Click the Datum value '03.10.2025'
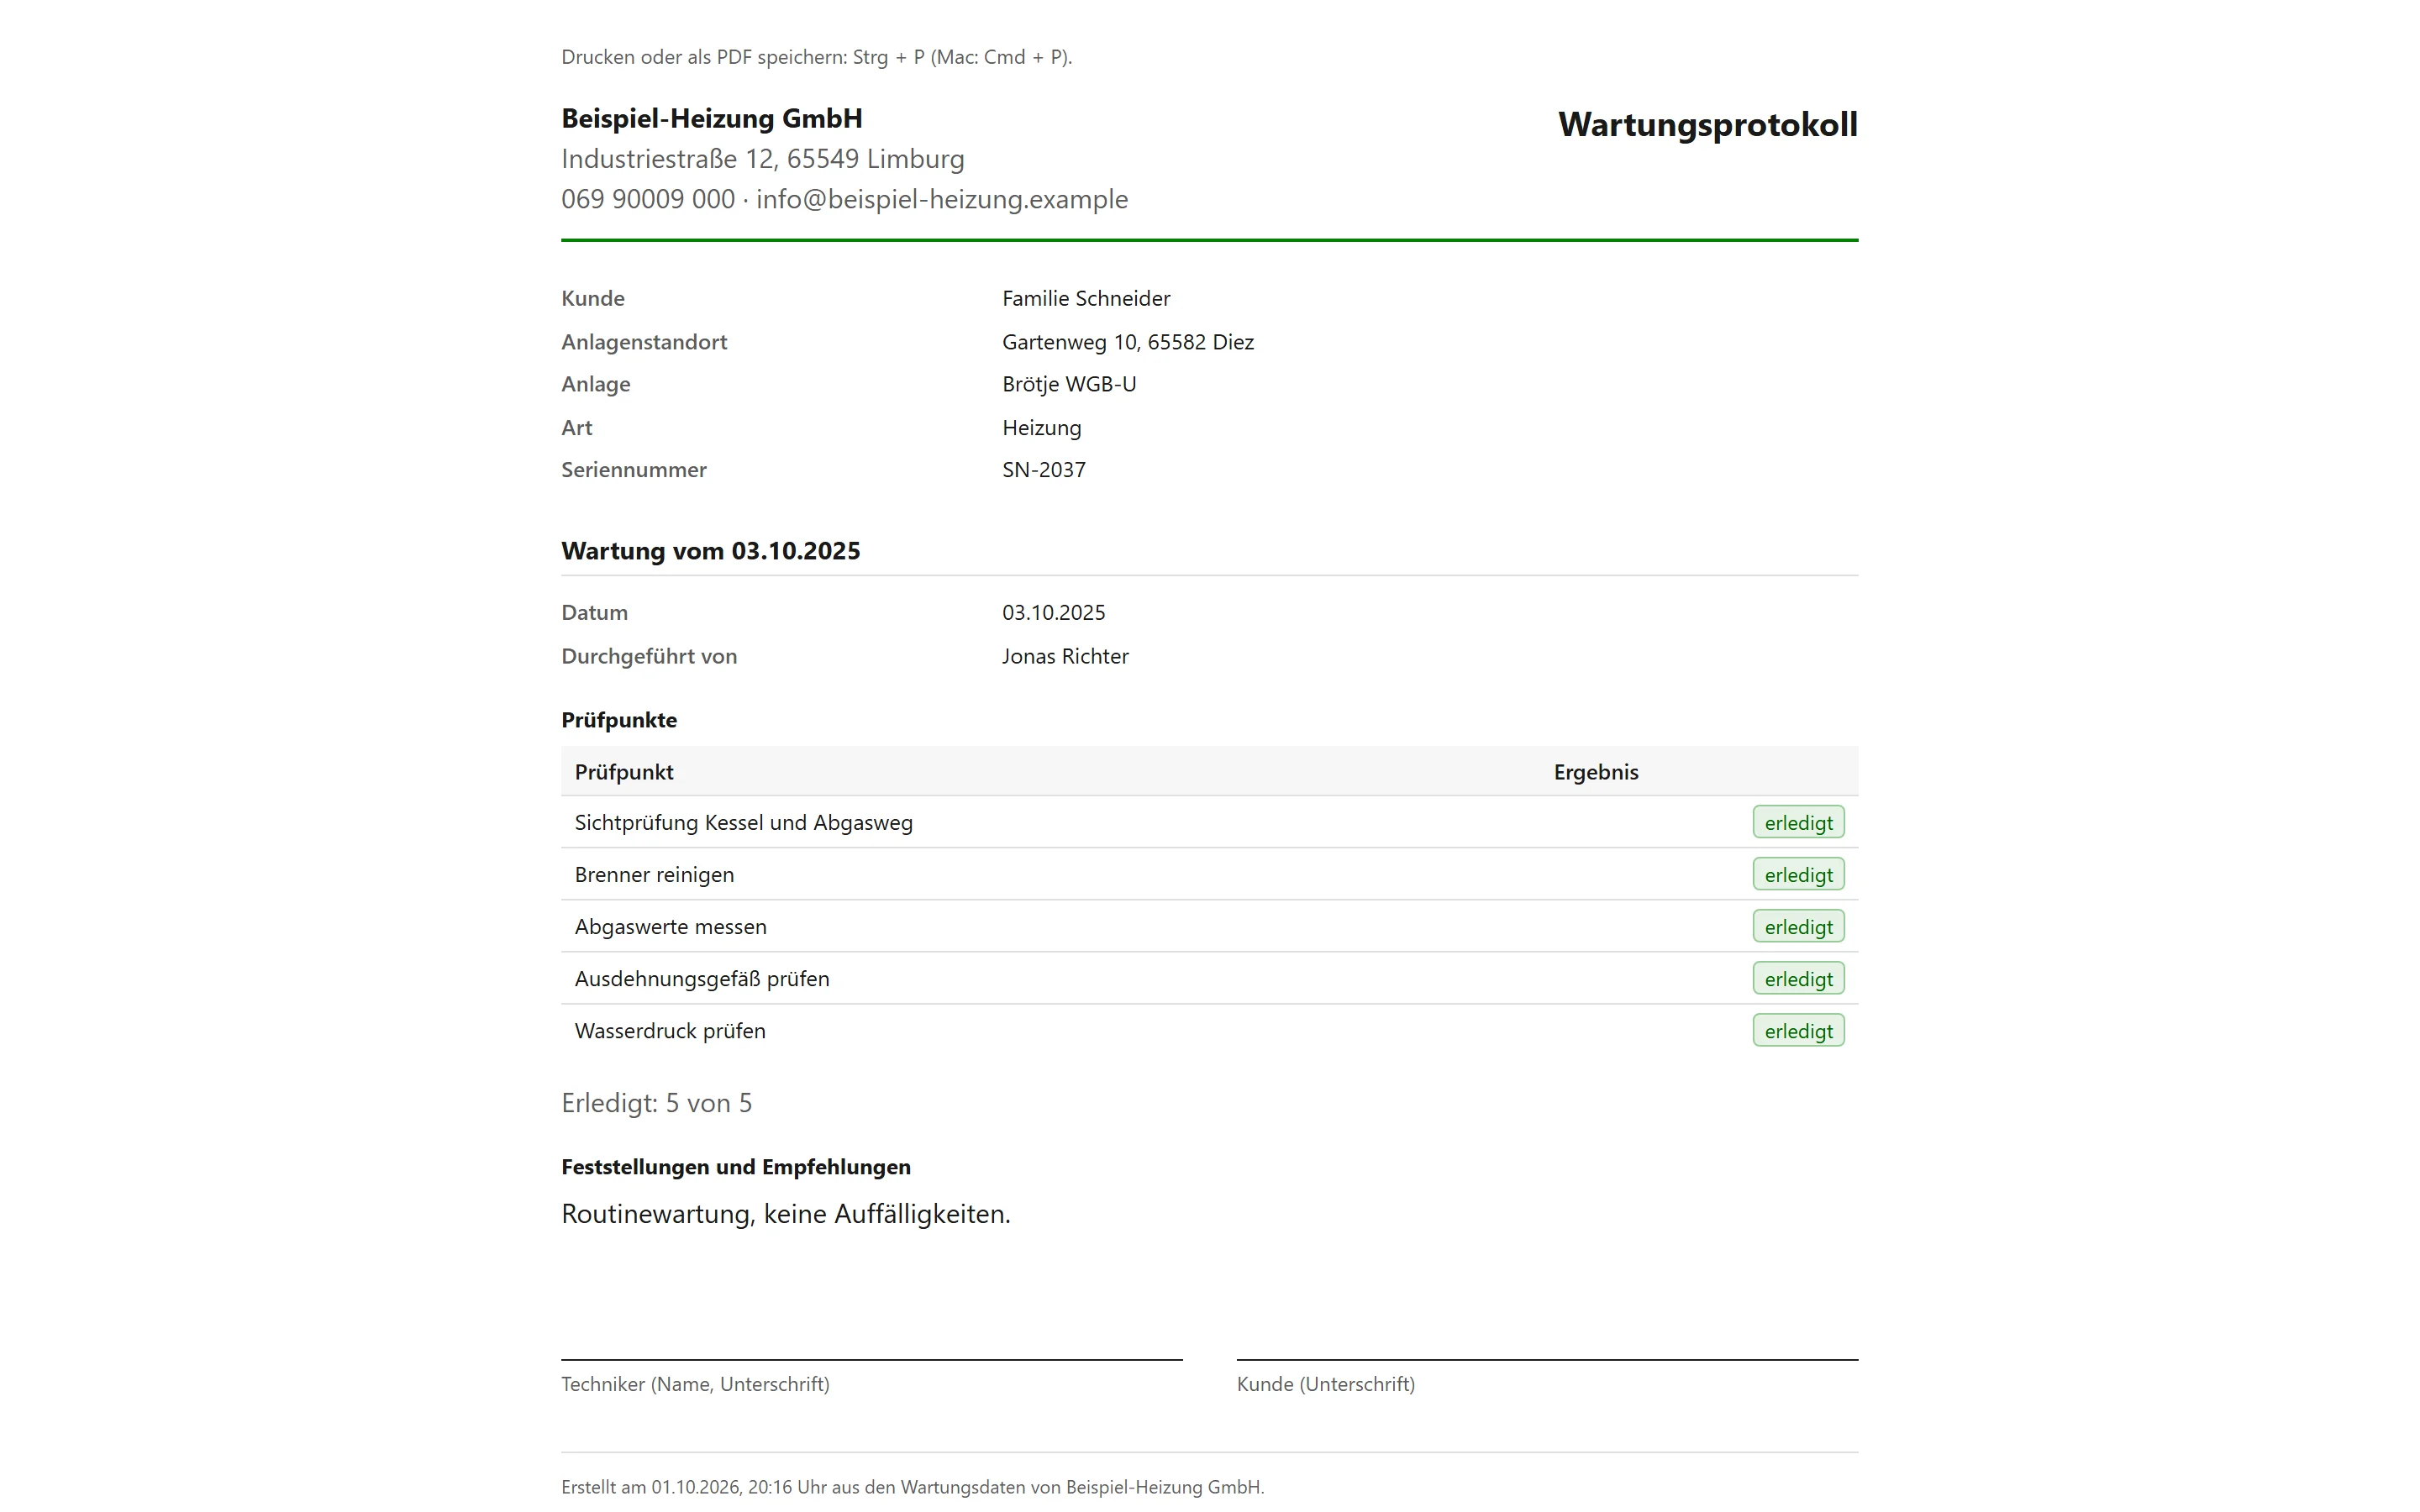The height and width of the screenshot is (1512, 2420). pyautogui.click(x=1054, y=612)
